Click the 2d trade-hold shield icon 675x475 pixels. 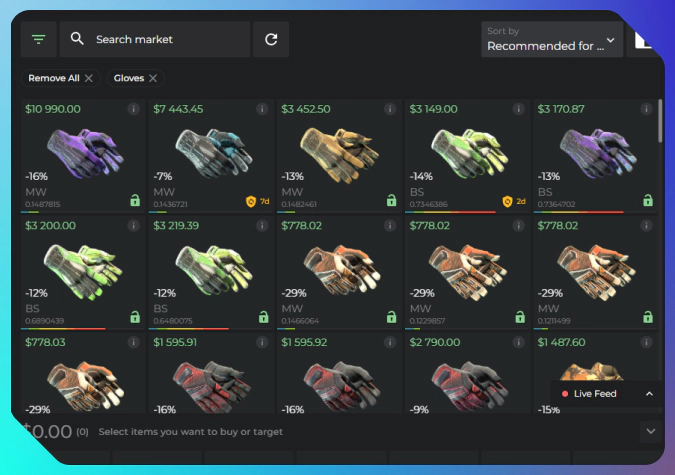508,201
